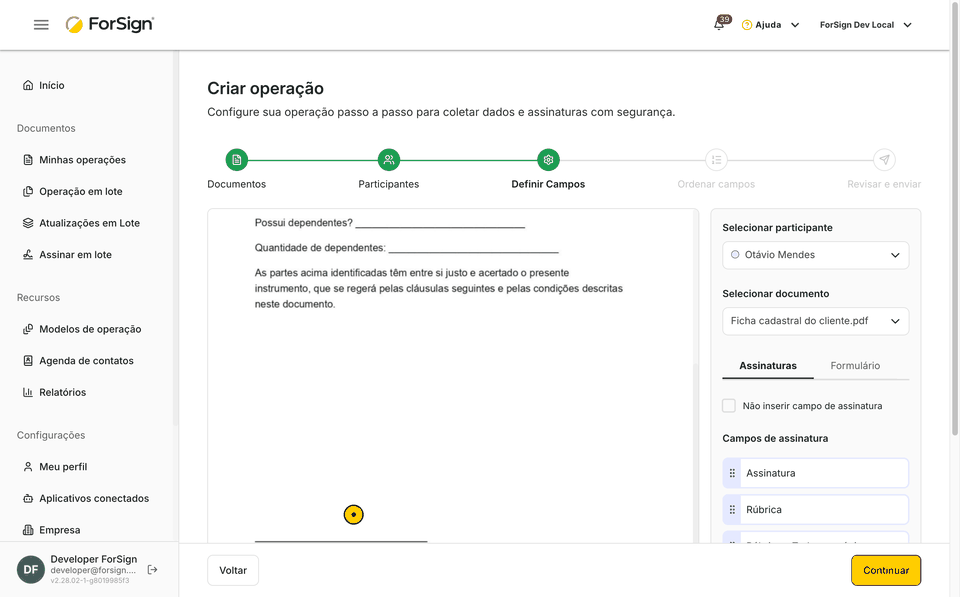Screen dimensions: 960x597
Task: Click Modelos de operação icon
Action: coord(28,329)
